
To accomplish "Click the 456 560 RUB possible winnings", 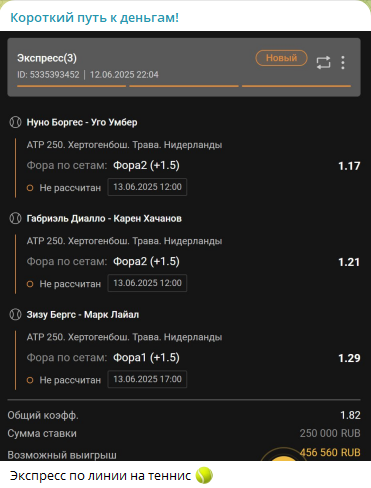I will pos(330,452).
